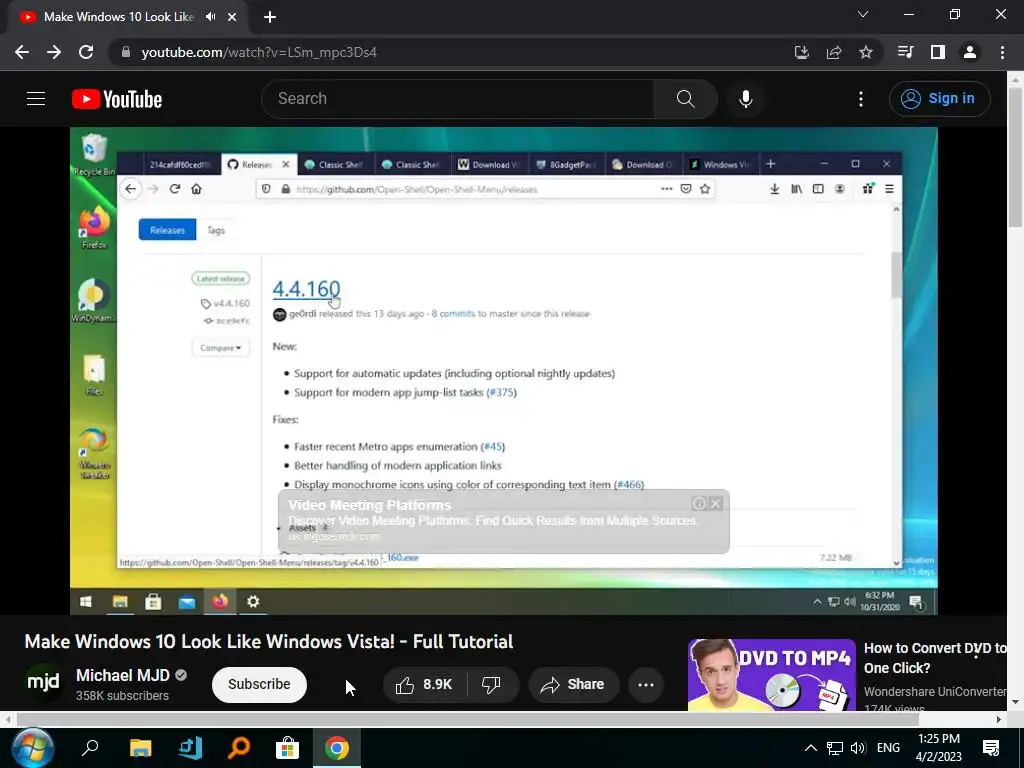Click the video player frame
The image size is (1024, 768).
coord(504,370)
